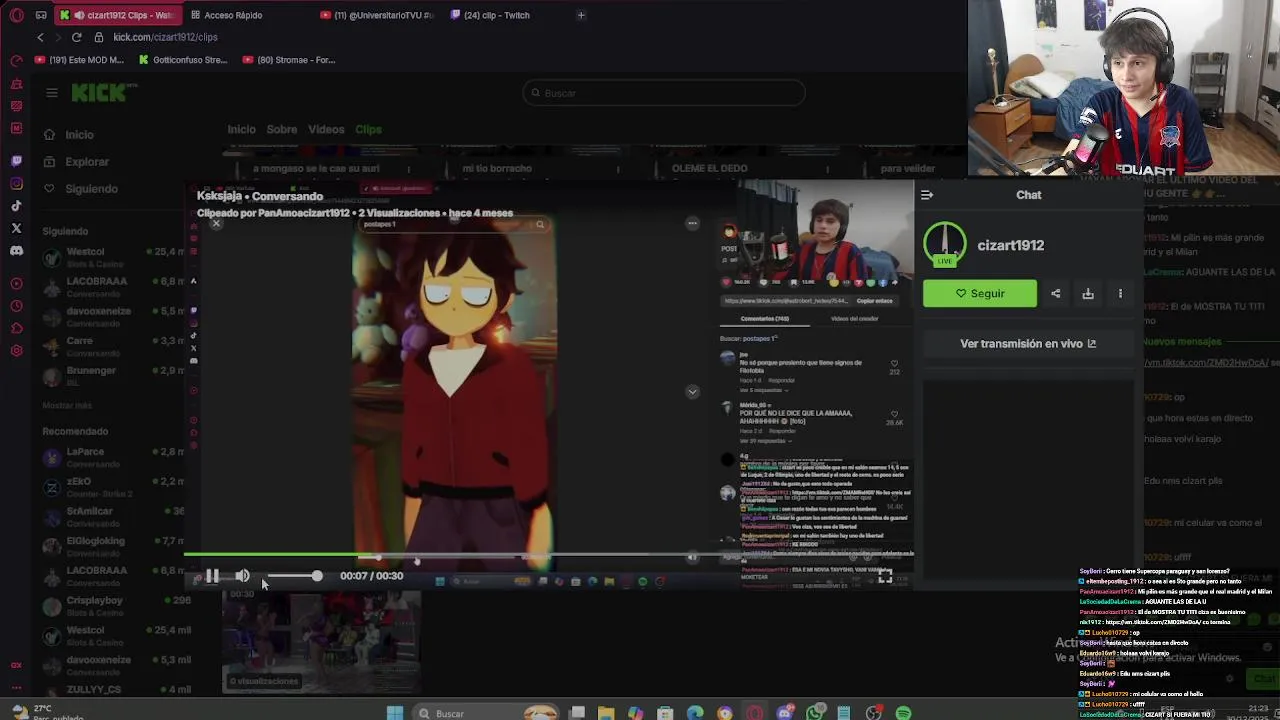Download the clip via download icon
The width and height of the screenshot is (1280, 720).
click(1088, 293)
